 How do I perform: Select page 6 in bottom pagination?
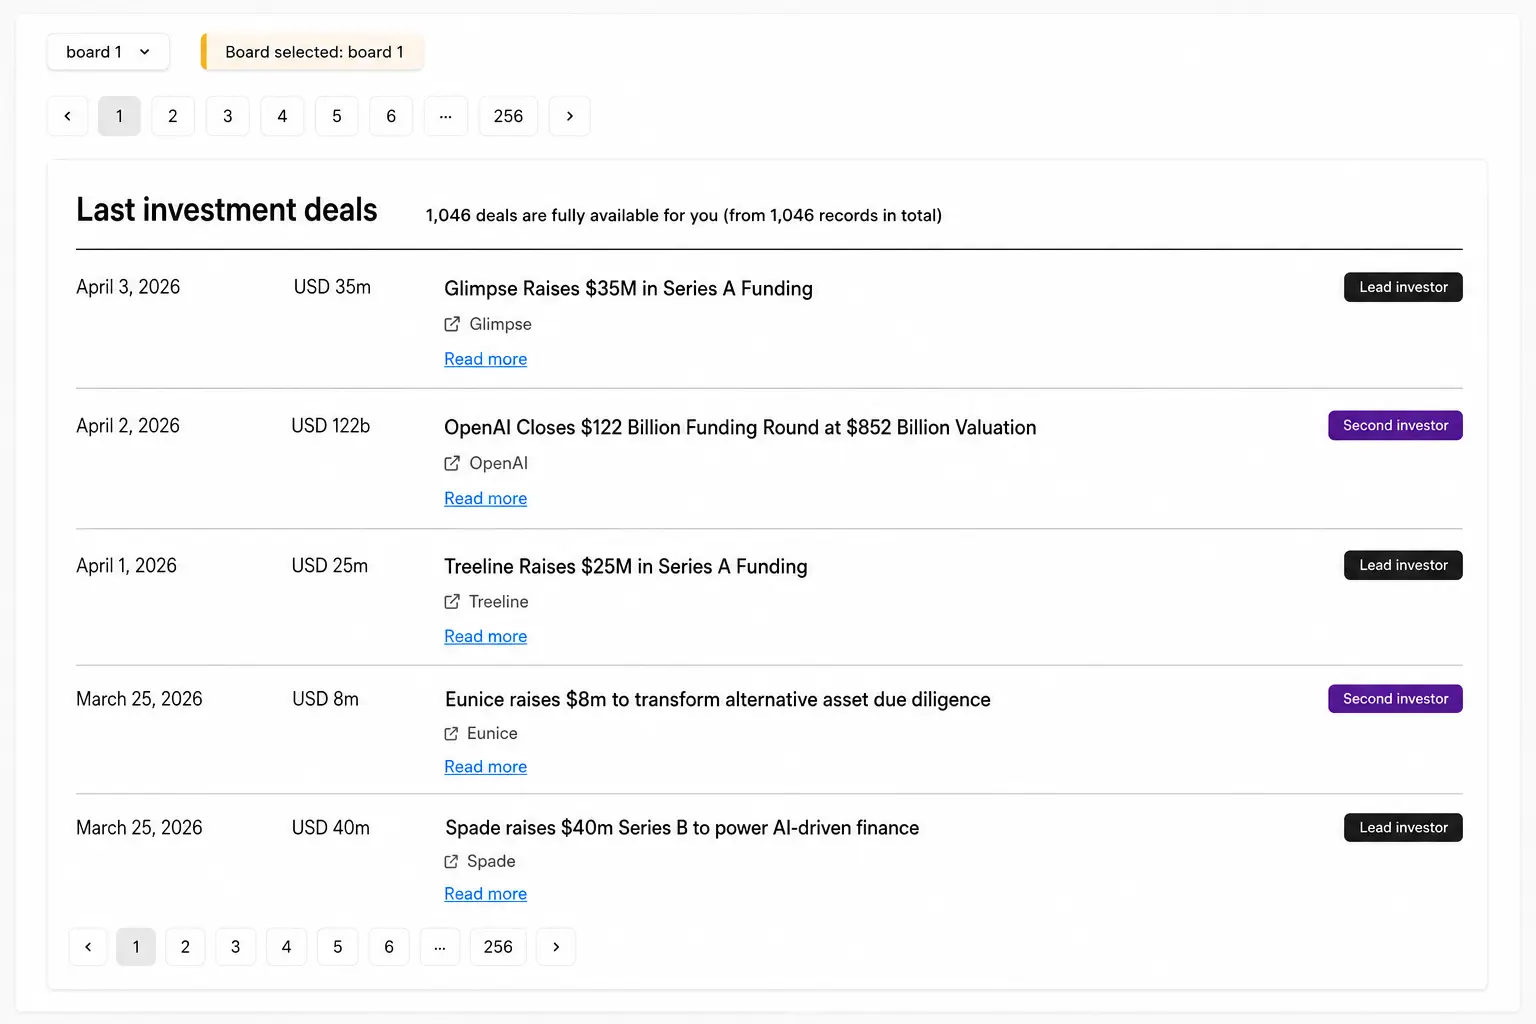[x=389, y=947]
